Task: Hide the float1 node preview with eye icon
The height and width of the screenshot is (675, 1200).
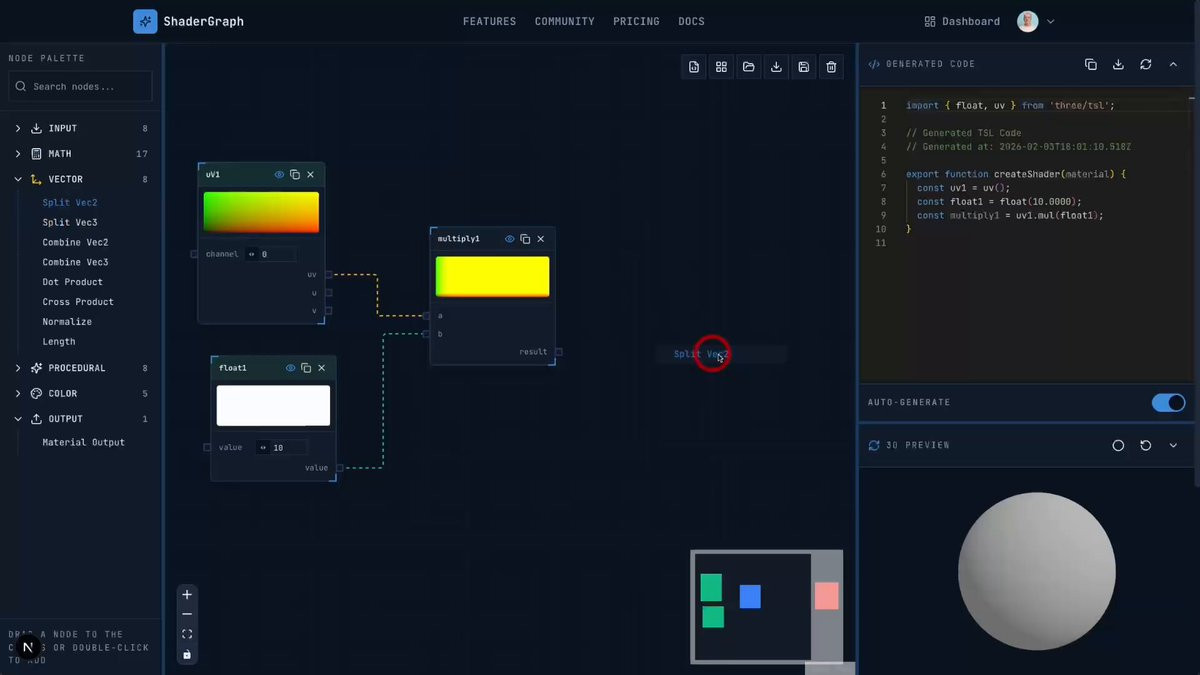Action: click(290, 368)
